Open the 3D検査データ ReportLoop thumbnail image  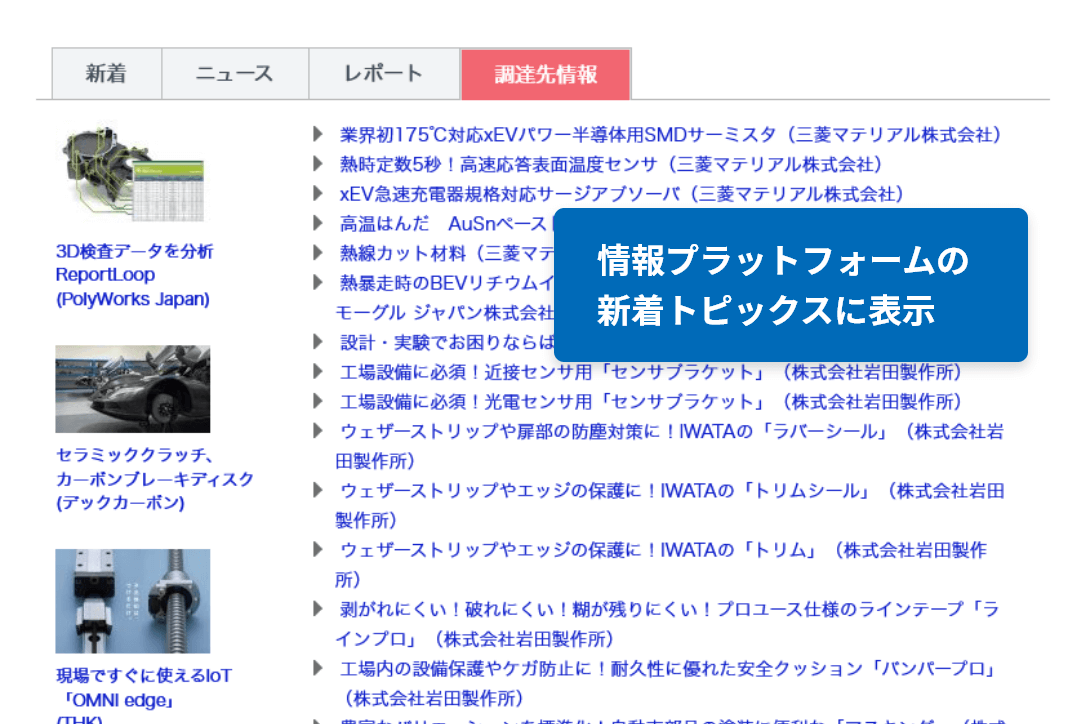[133, 174]
